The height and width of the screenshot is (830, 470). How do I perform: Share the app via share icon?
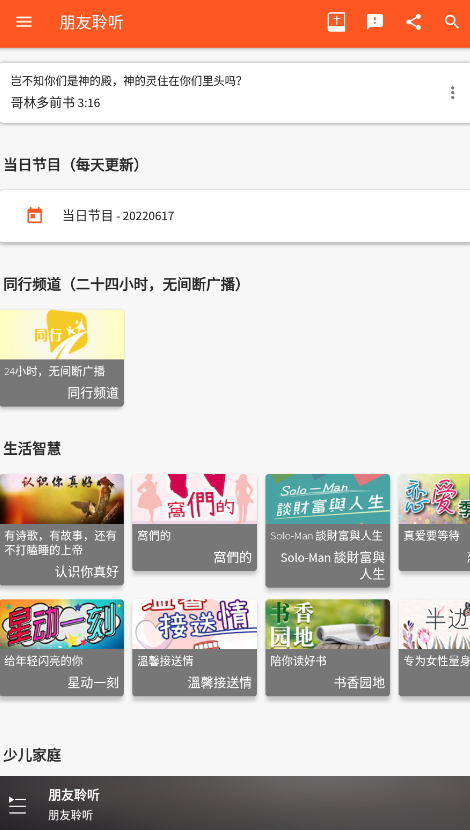[413, 22]
